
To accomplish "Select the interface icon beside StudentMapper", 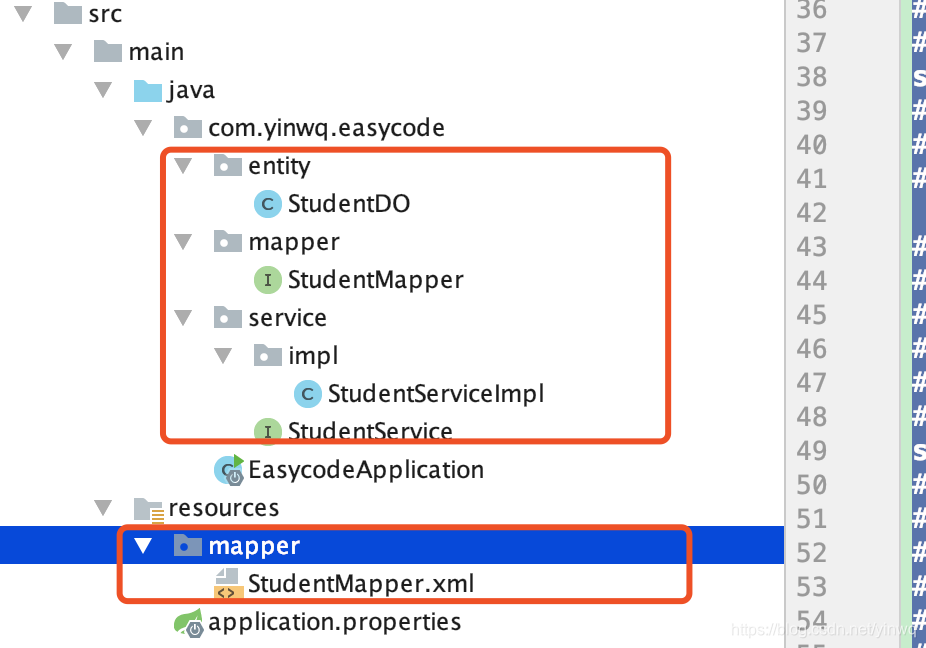I will click(x=267, y=279).
